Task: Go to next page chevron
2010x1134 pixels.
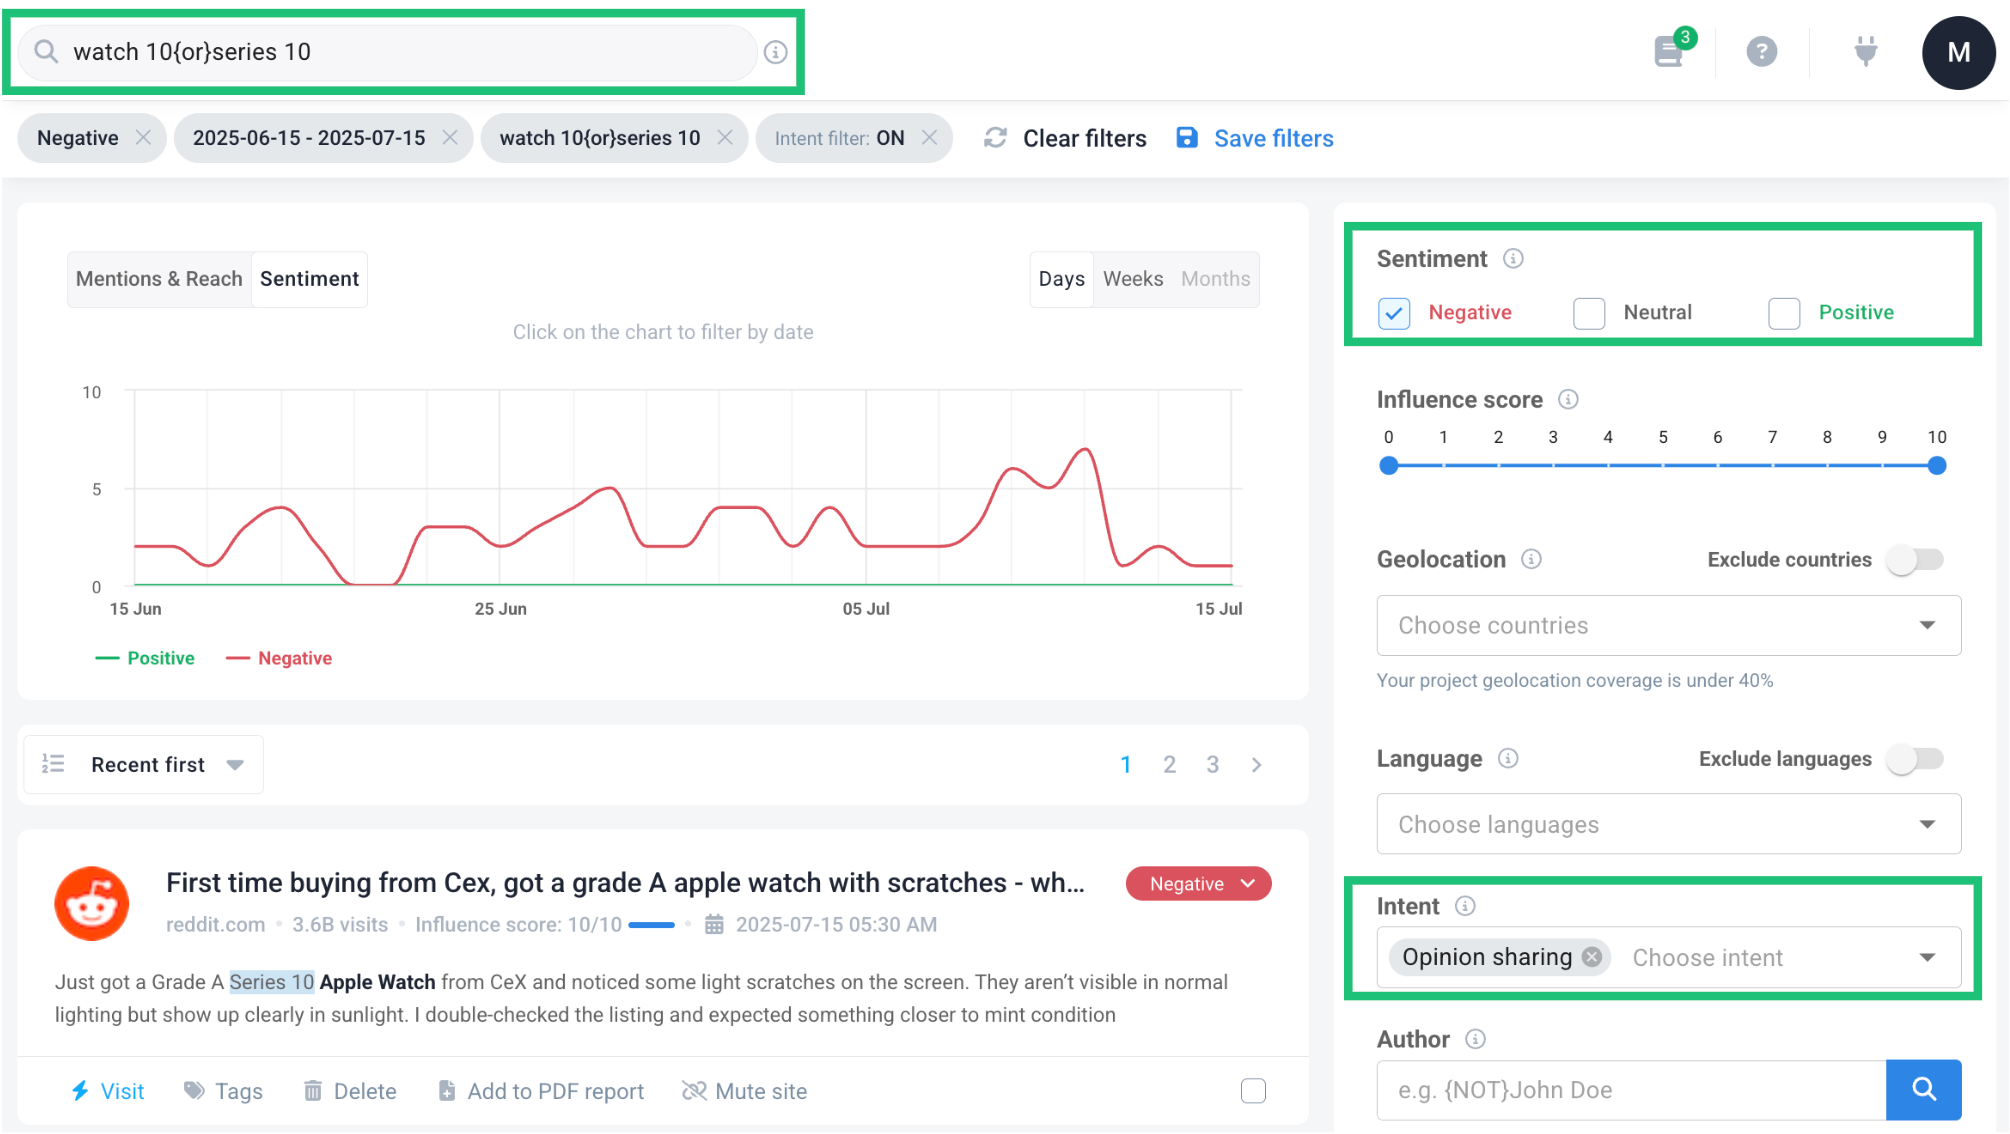Action: tap(1257, 765)
